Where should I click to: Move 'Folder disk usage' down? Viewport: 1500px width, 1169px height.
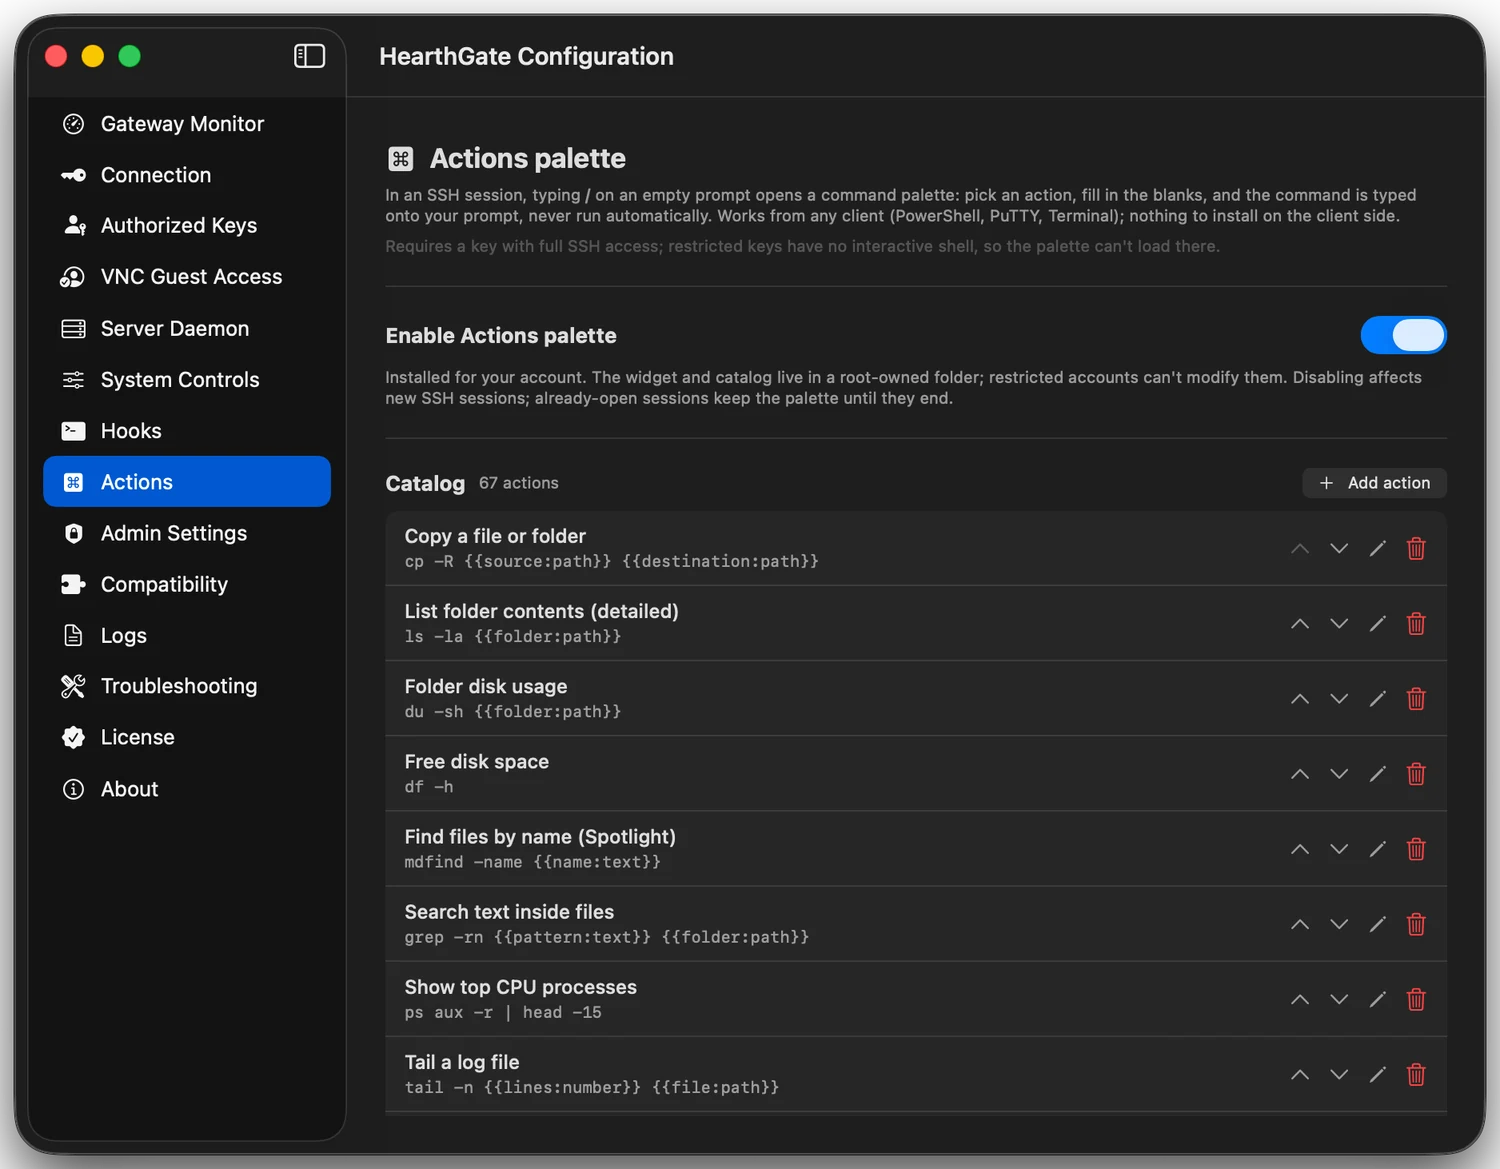click(x=1339, y=698)
